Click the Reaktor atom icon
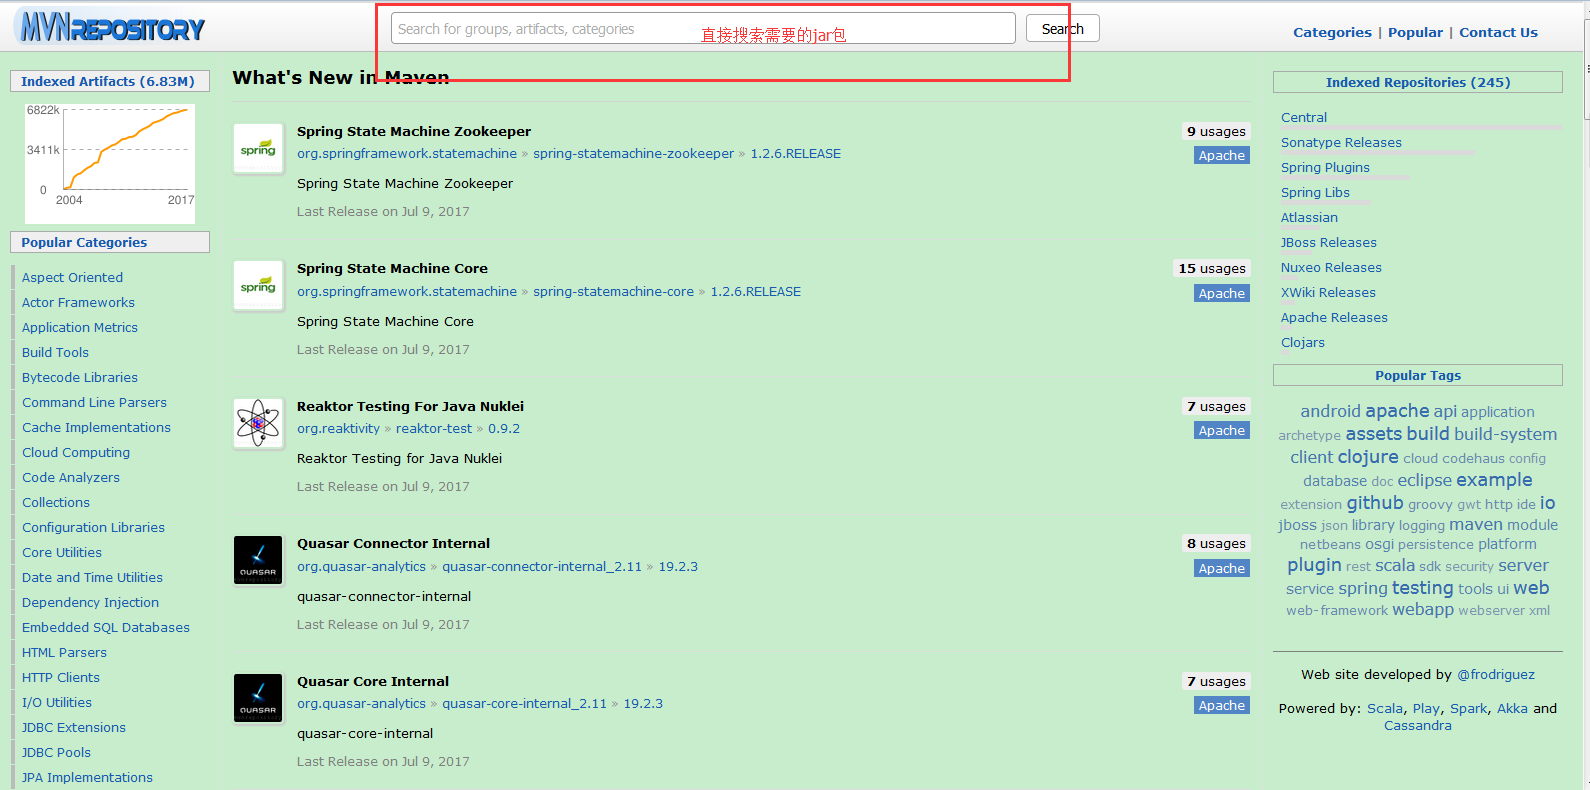Image resolution: width=1590 pixels, height=790 pixels. click(x=258, y=423)
